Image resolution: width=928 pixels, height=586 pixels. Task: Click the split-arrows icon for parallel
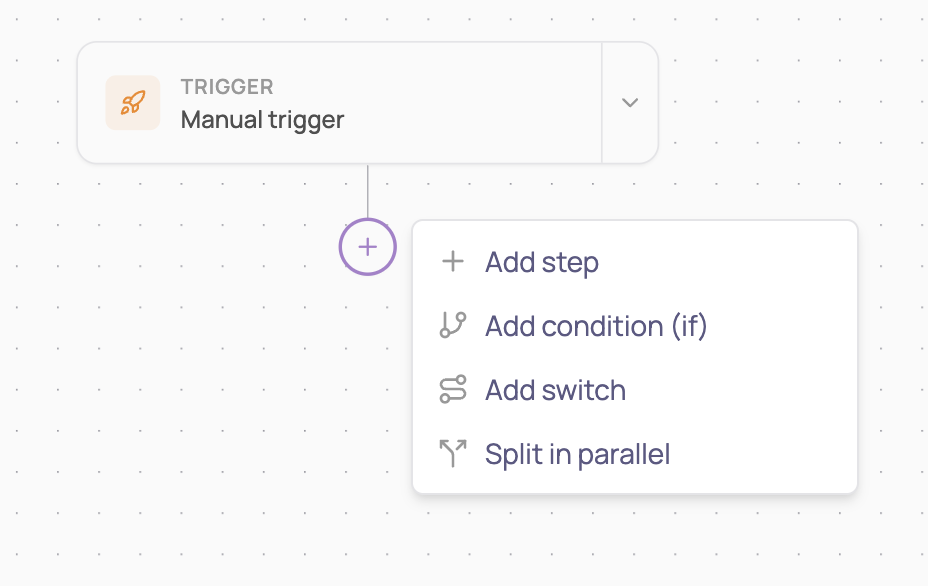tap(453, 453)
